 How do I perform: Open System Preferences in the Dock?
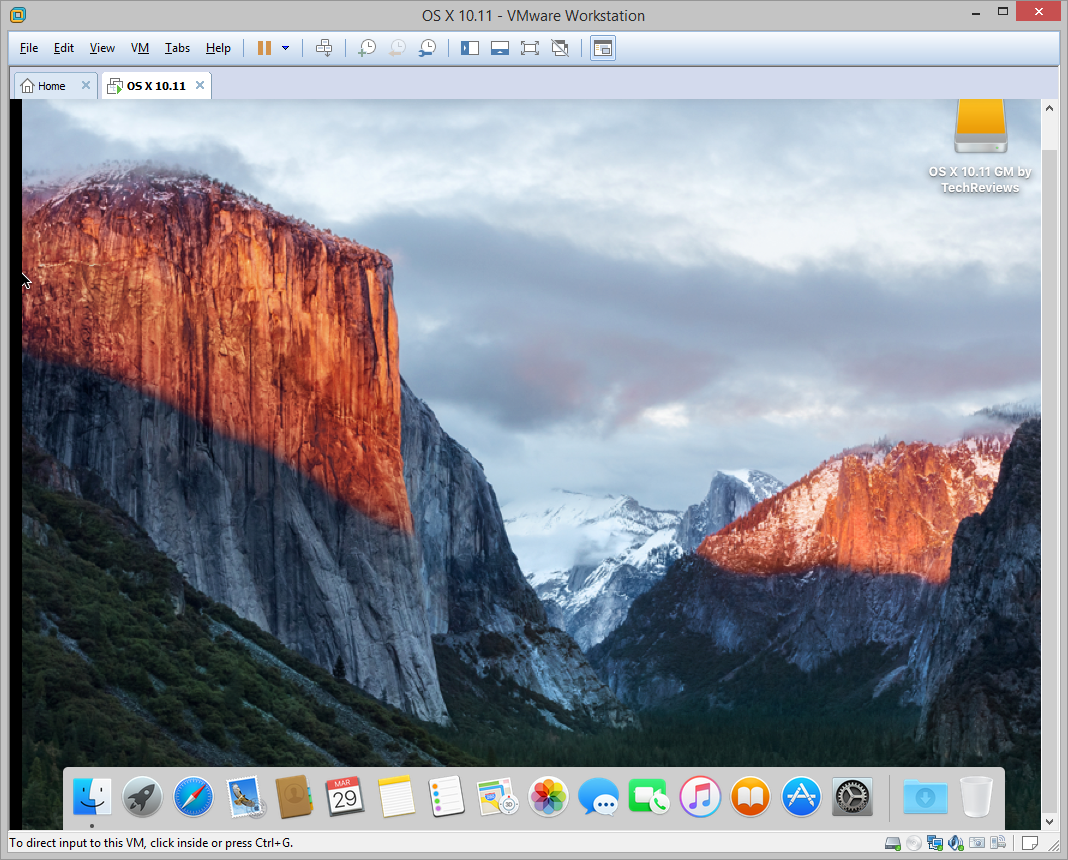(x=852, y=796)
